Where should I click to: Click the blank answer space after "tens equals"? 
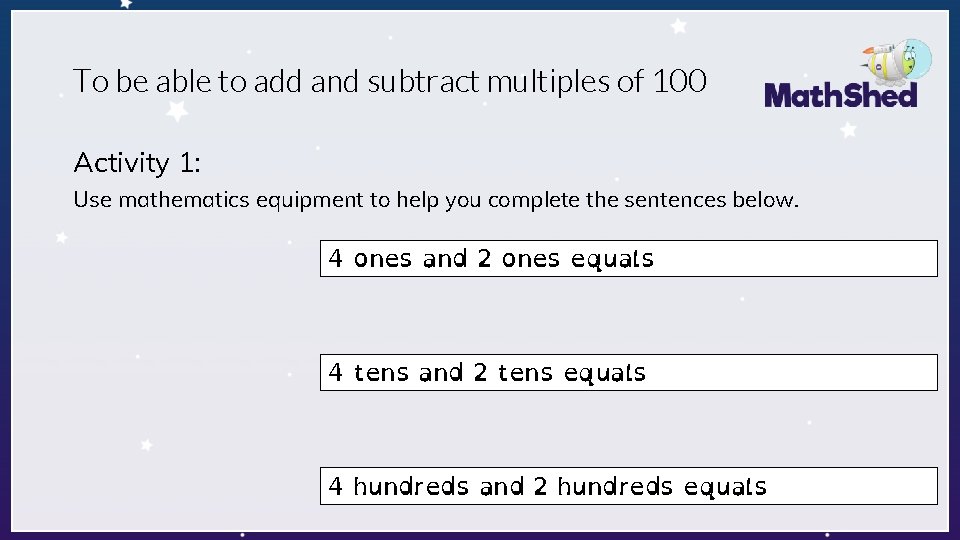790,373
